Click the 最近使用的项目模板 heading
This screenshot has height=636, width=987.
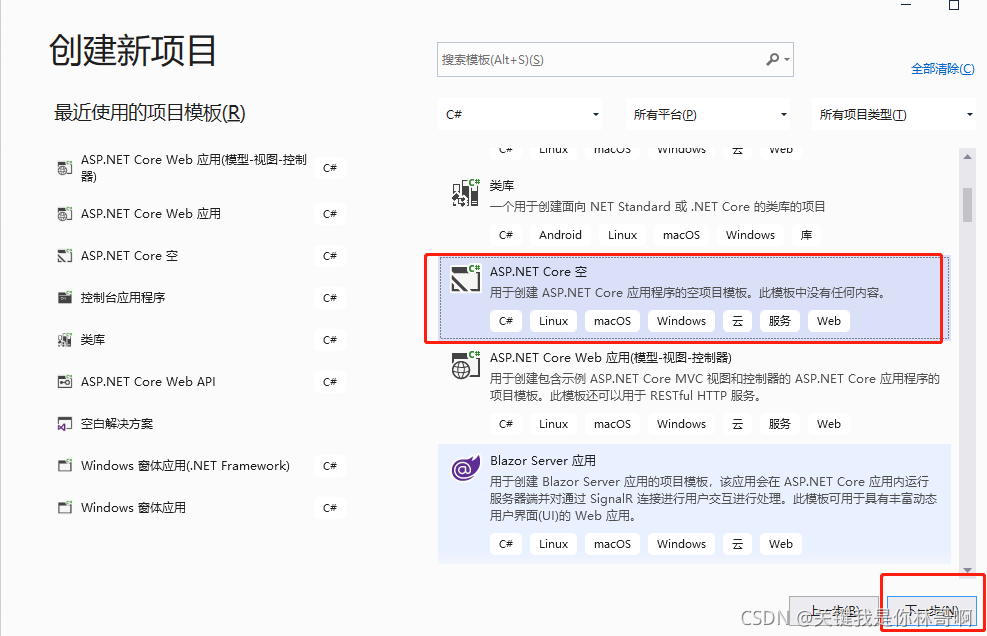tap(150, 113)
